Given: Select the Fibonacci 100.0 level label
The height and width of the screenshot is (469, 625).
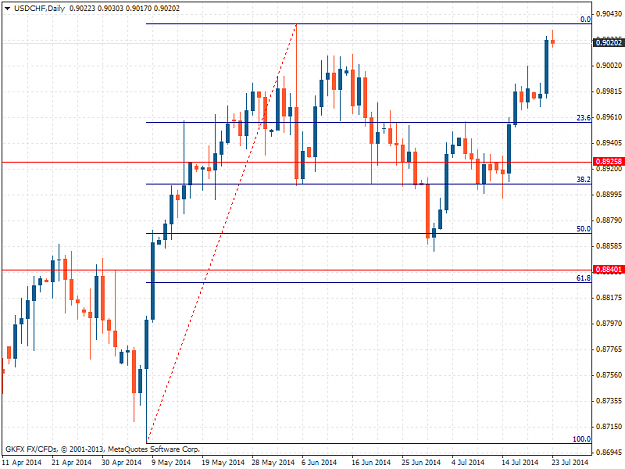Looking at the screenshot, I should [582, 439].
